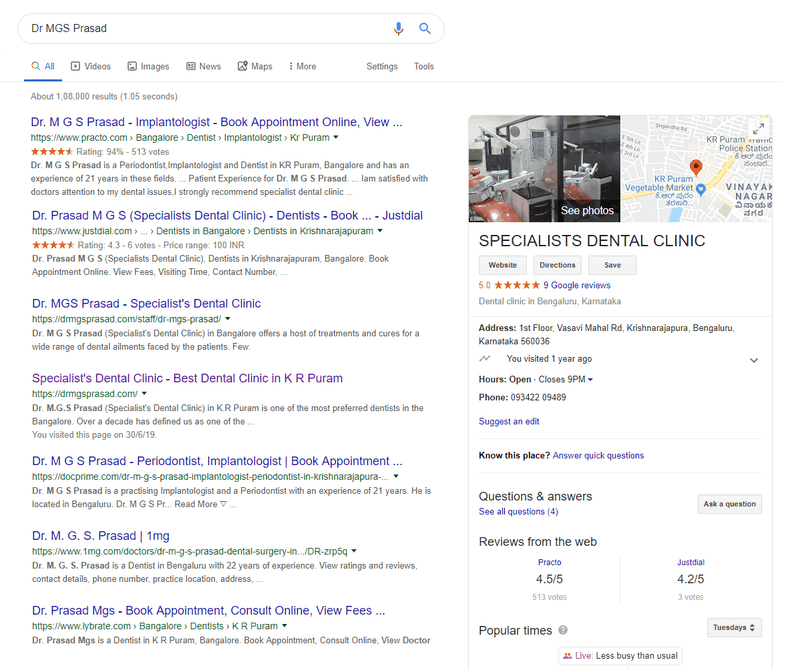
Task: Click the phone number 093422 09489
Action: 538,397
